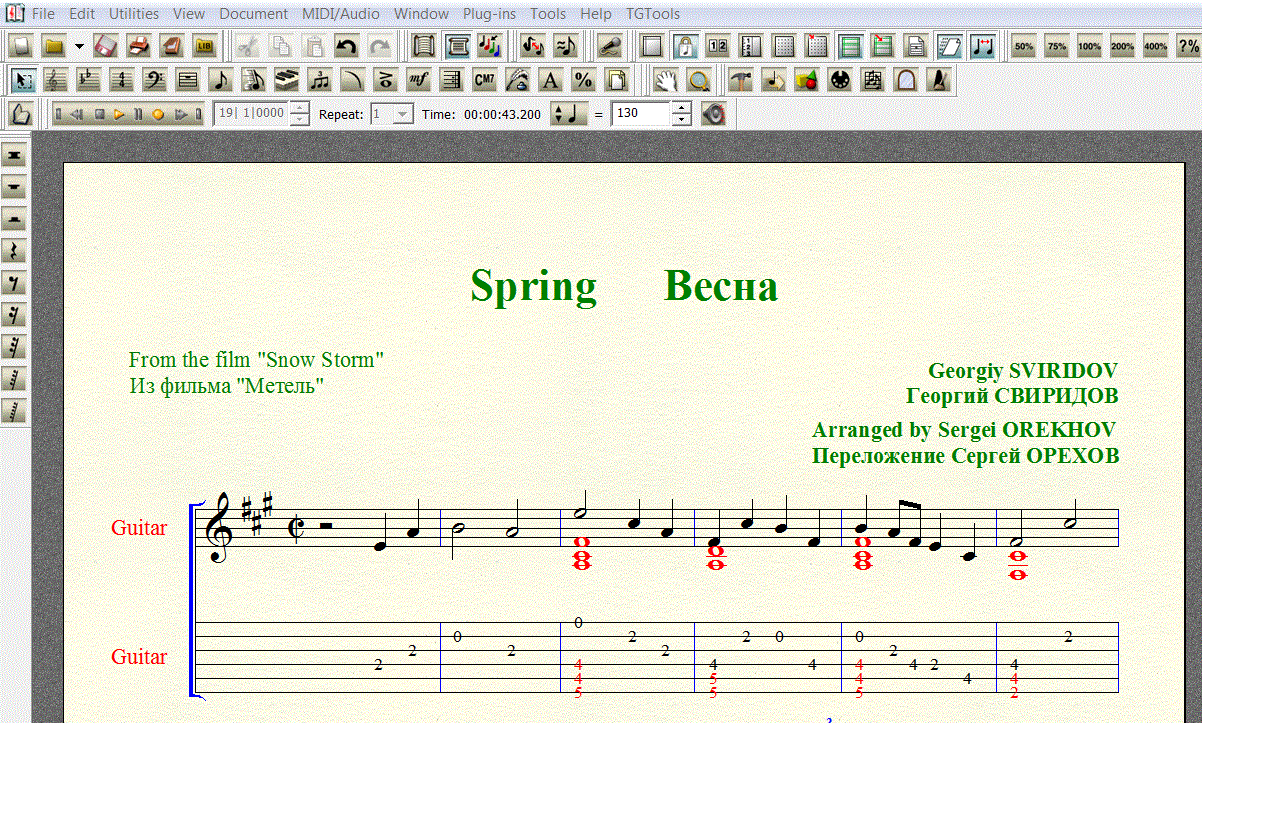Select the Text tool letter A
The image size is (1274, 817).
(549, 80)
